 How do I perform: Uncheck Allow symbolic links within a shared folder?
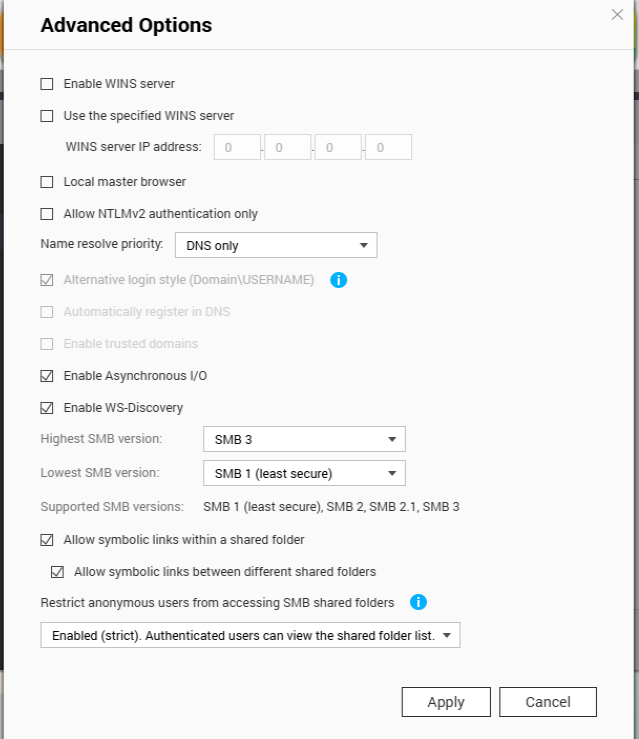[47, 540]
